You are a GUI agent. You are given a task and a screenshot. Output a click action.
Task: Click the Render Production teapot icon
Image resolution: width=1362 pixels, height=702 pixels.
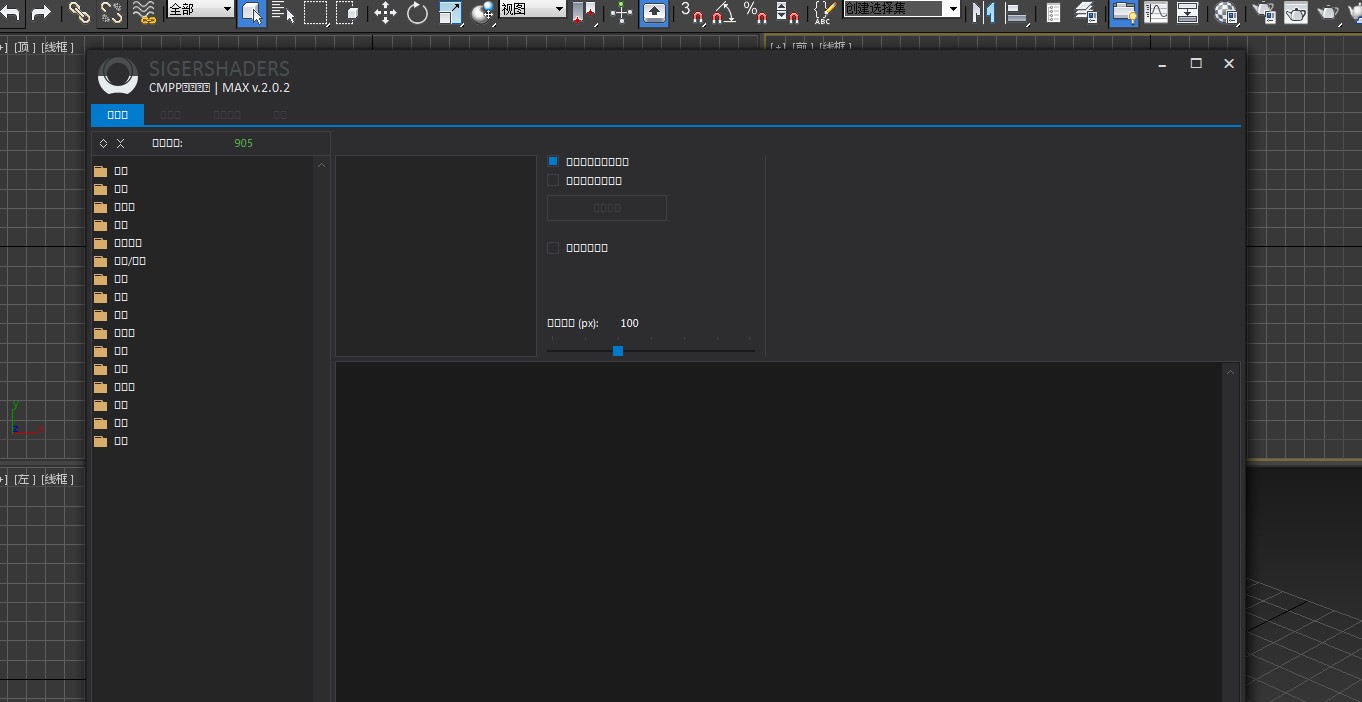click(x=1329, y=13)
